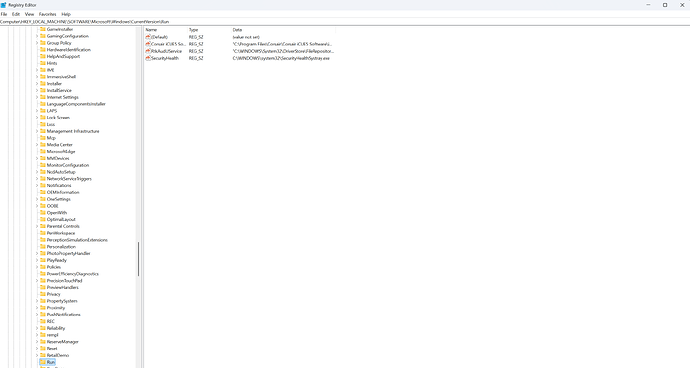Select the RtkAudUService value name
Image resolution: width=690 pixels, height=368 pixels.
click(x=166, y=51)
